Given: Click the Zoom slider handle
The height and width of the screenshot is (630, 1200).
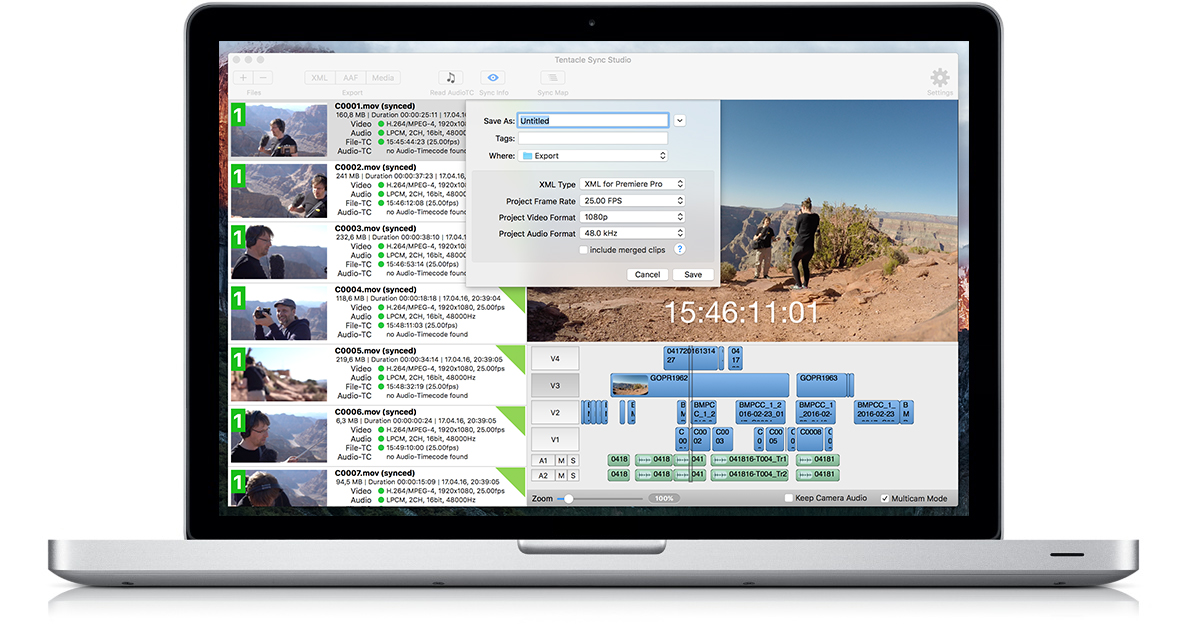Looking at the screenshot, I should click(569, 498).
